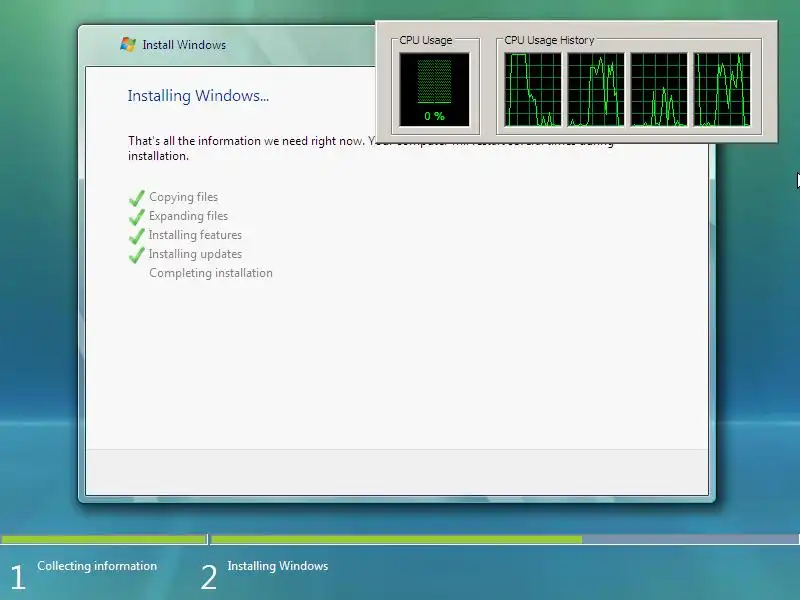800x600 pixels.
Task: Click the Installing Windows progress bar
Action: point(505,539)
